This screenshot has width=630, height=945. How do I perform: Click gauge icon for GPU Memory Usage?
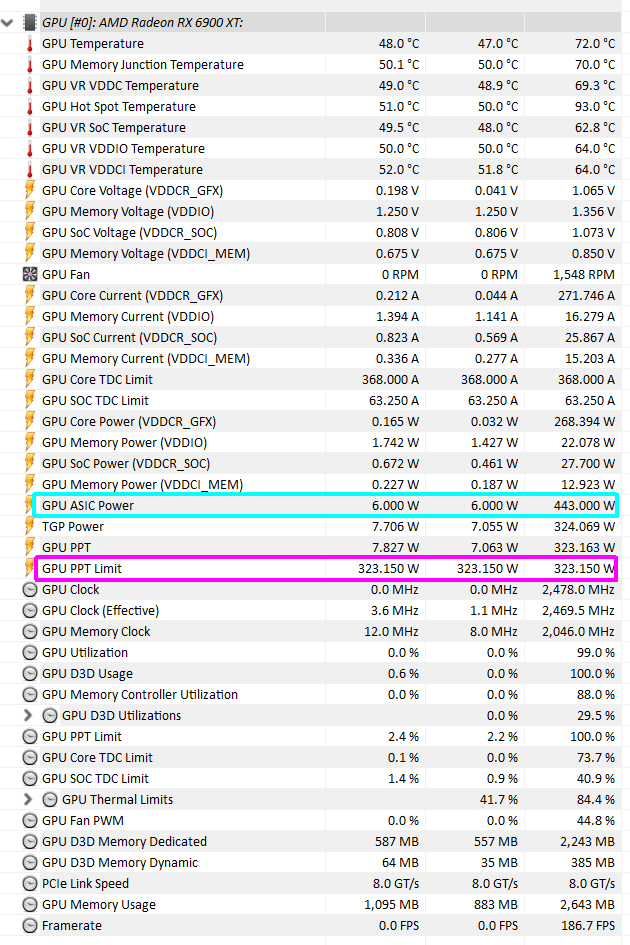coord(30,905)
